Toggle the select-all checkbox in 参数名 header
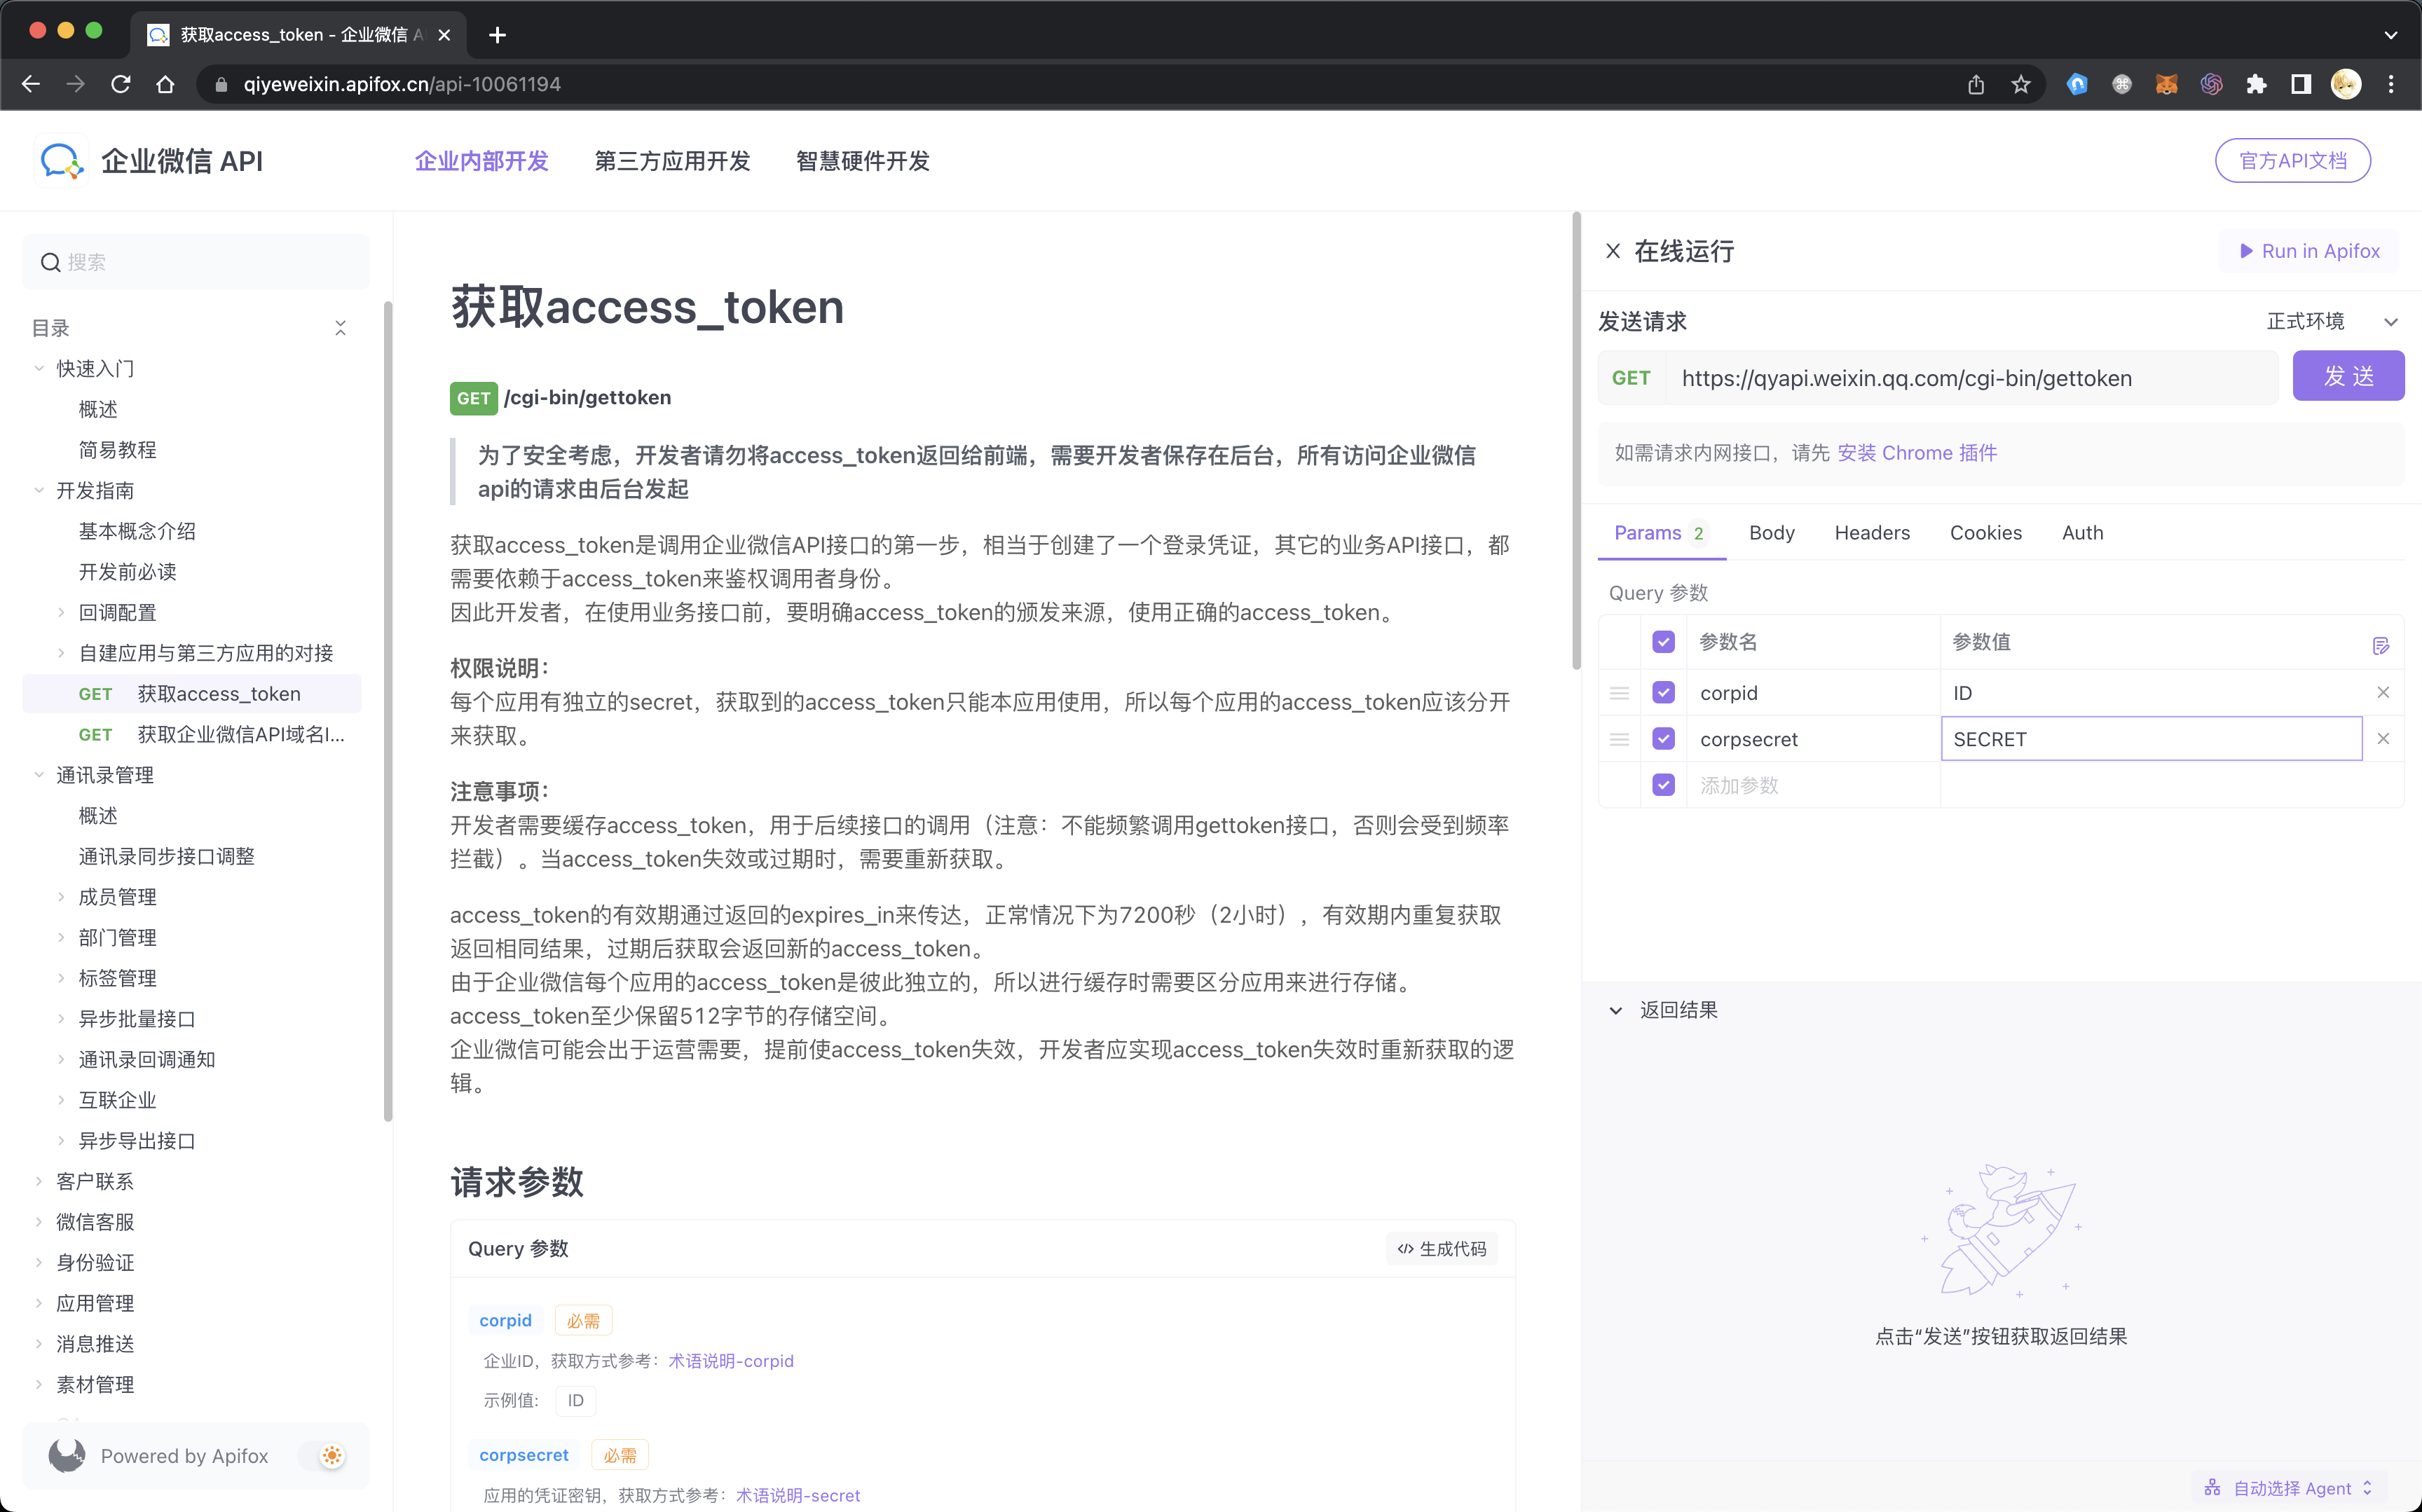The width and height of the screenshot is (2422, 1512). [1663, 641]
